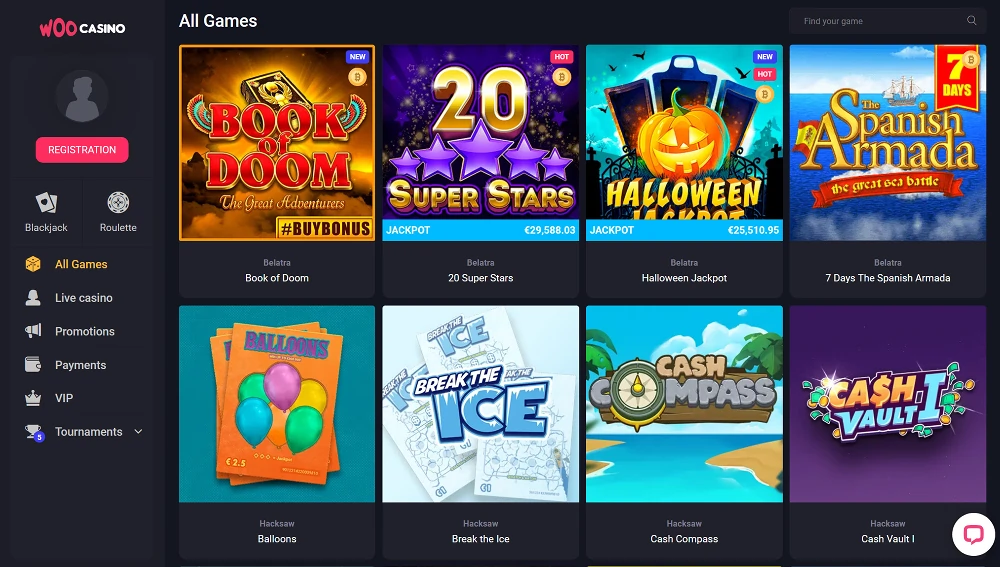Open the Blackjack cards icon
Image resolution: width=1000 pixels, height=567 pixels.
point(46,203)
